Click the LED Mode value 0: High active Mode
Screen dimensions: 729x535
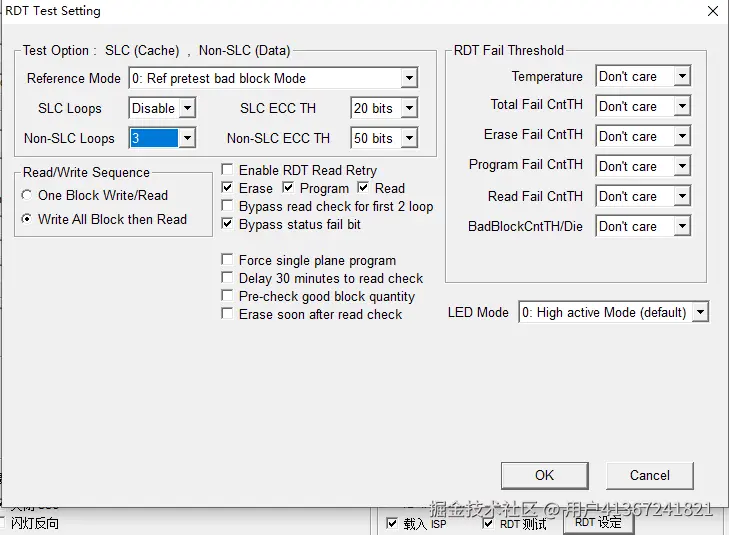pyautogui.click(x=606, y=312)
